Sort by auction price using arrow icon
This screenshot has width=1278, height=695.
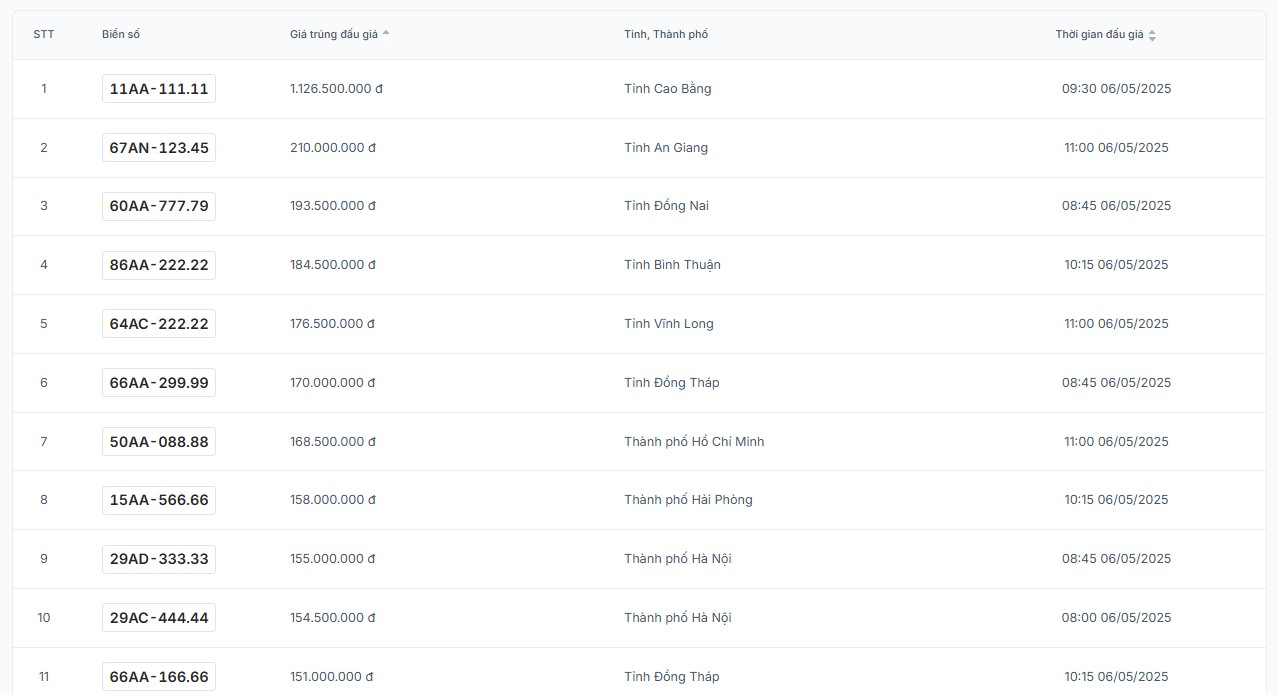pyautogui.click(x=386, y=34)
